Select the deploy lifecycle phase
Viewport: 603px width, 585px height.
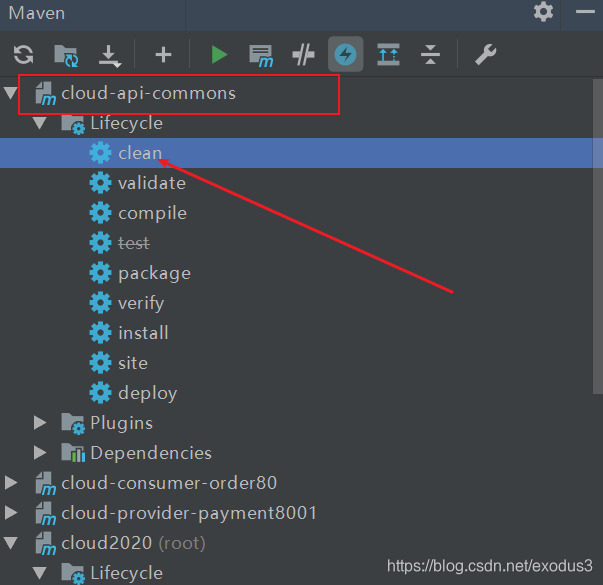(x=148, y=394)
